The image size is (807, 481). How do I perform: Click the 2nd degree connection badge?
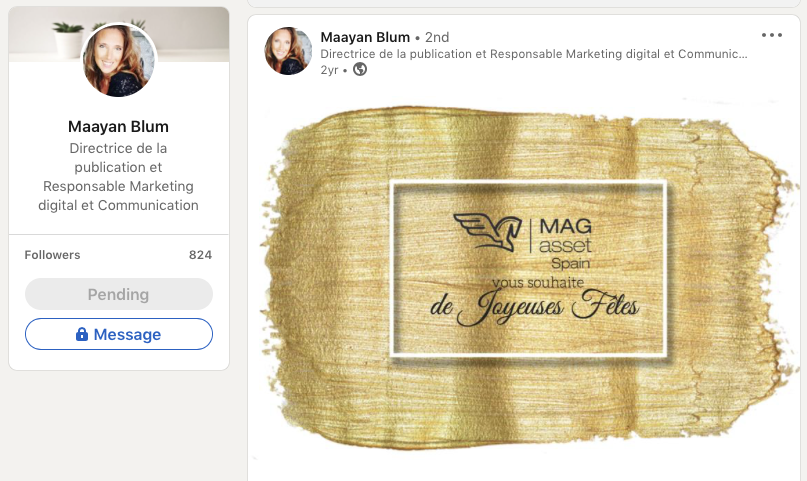click(437, 37)
